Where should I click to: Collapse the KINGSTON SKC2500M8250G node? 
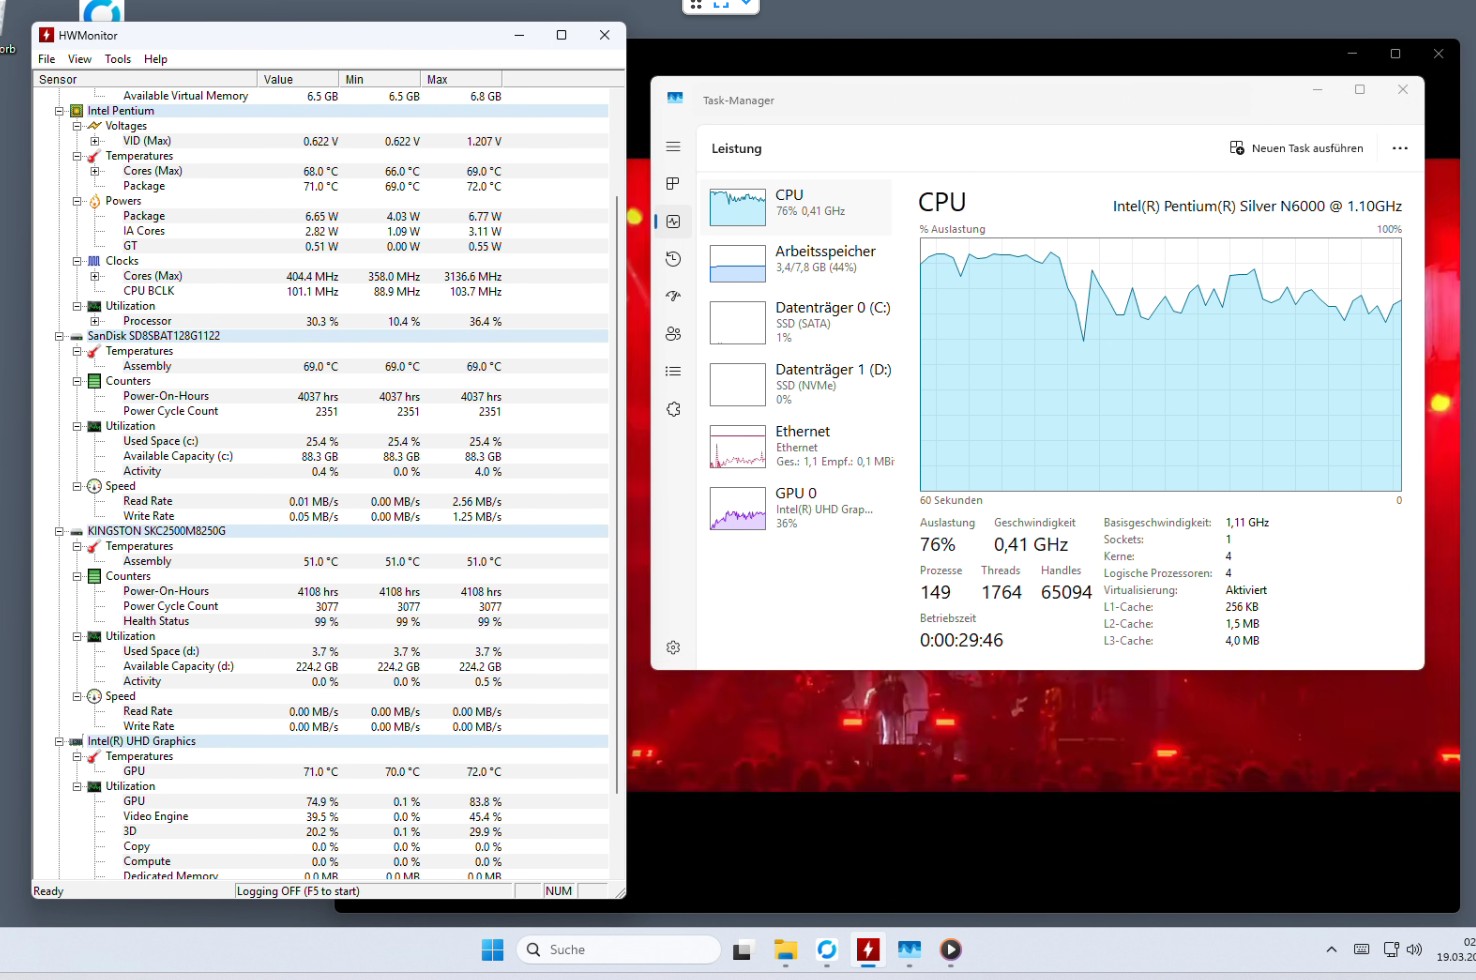[x=59, y=531]
